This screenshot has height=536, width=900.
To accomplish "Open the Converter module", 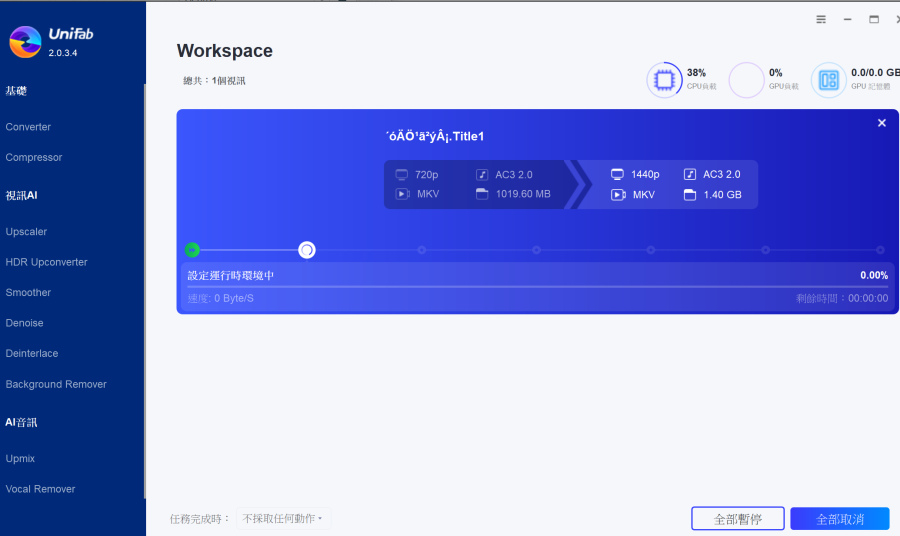I will coord(28,127).
